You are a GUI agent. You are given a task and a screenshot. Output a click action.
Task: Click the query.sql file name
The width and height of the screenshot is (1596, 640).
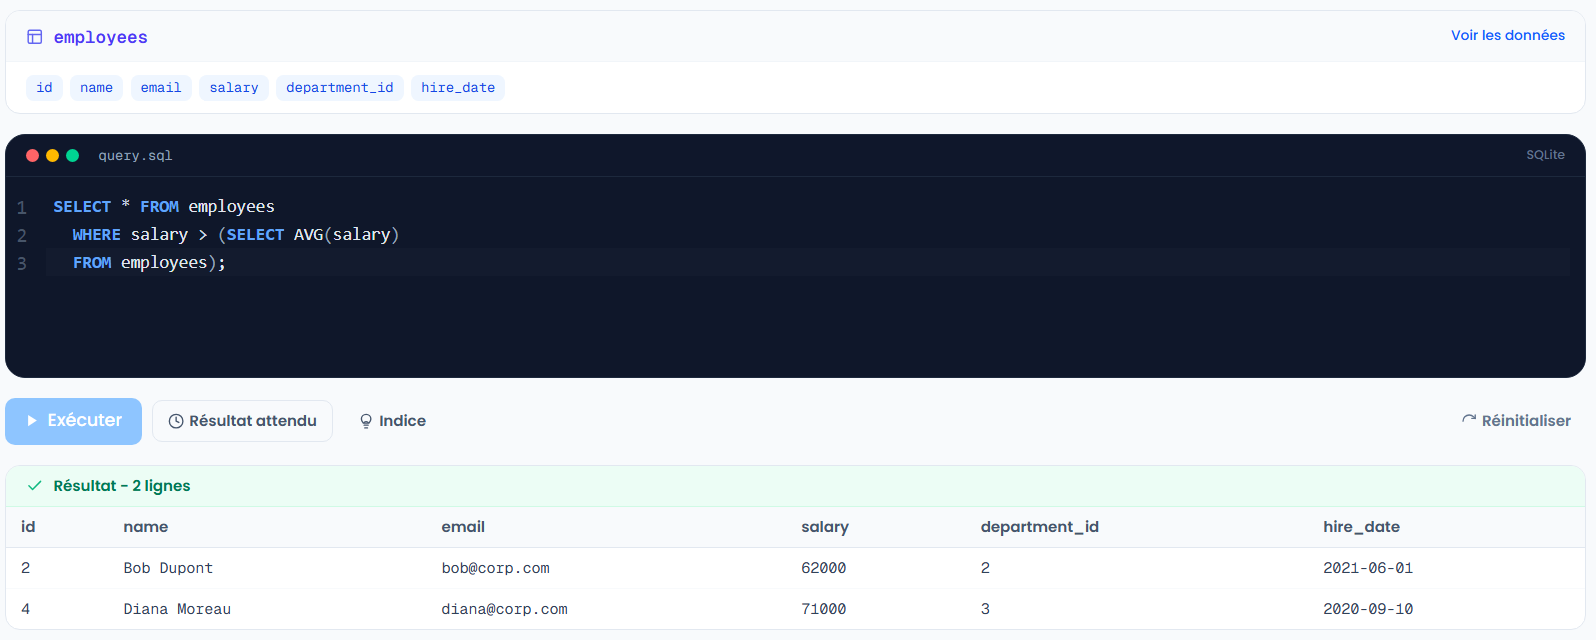point(135,155)
